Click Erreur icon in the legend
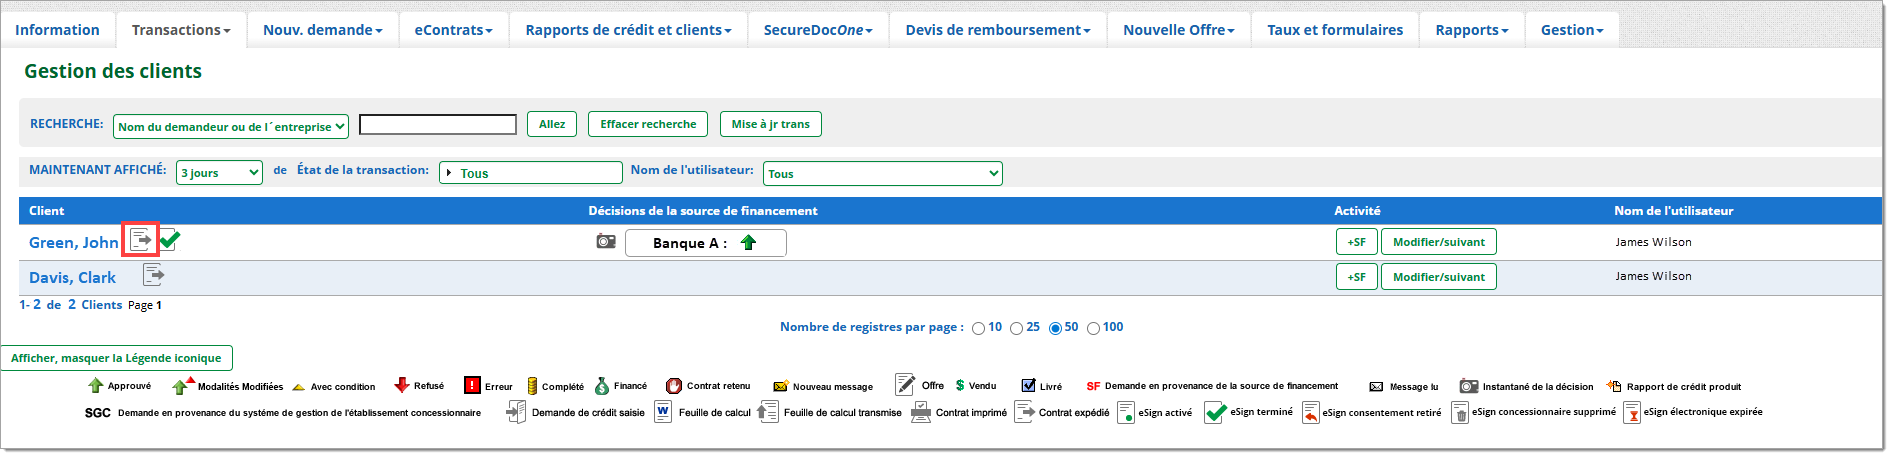 (x=472, y=386)
